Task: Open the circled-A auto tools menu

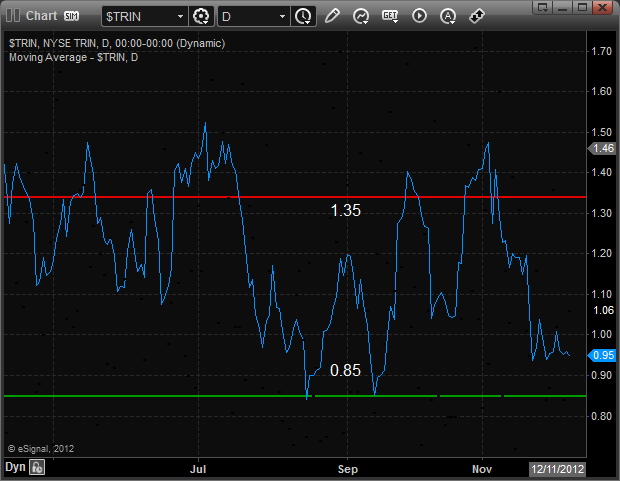Action: (x=448, y=16)
